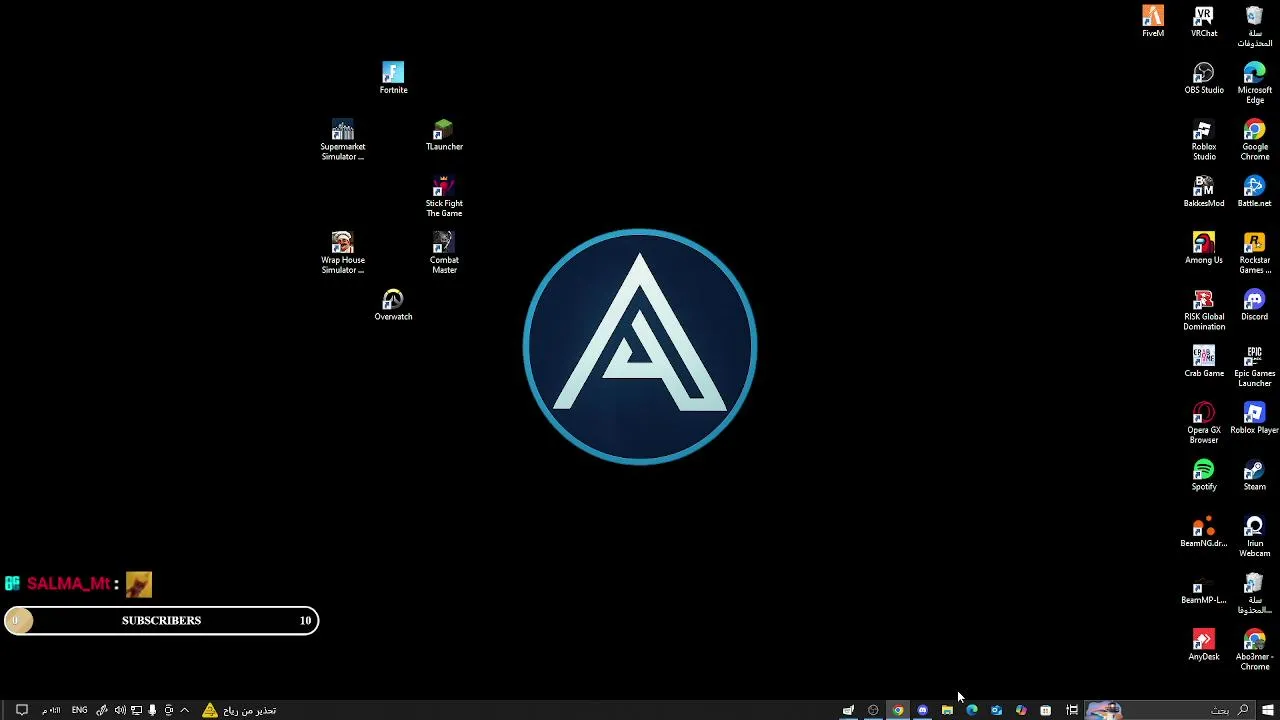Viewport: 1280px width, 720px height.
Task: Open the Discord desktop shortcut
Action: 1254,305
